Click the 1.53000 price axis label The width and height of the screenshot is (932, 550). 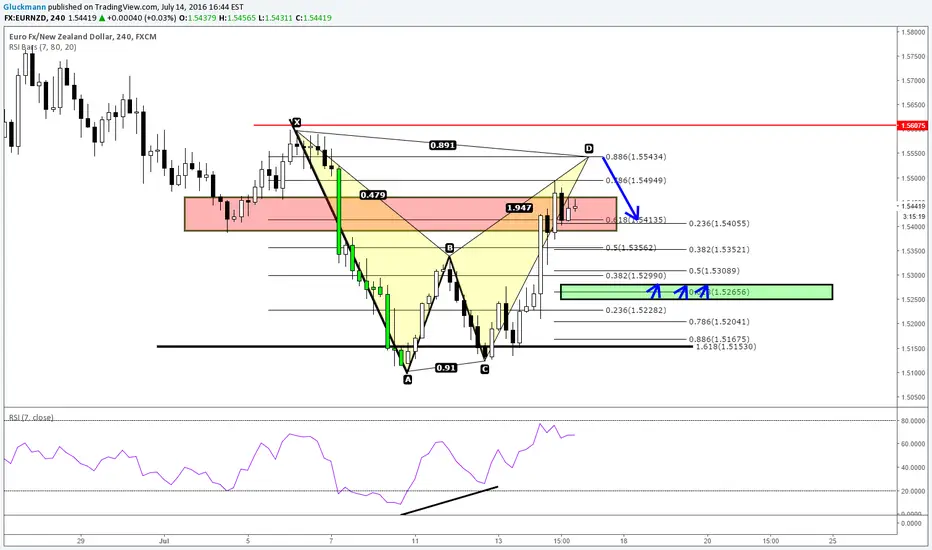click(913, 276)
